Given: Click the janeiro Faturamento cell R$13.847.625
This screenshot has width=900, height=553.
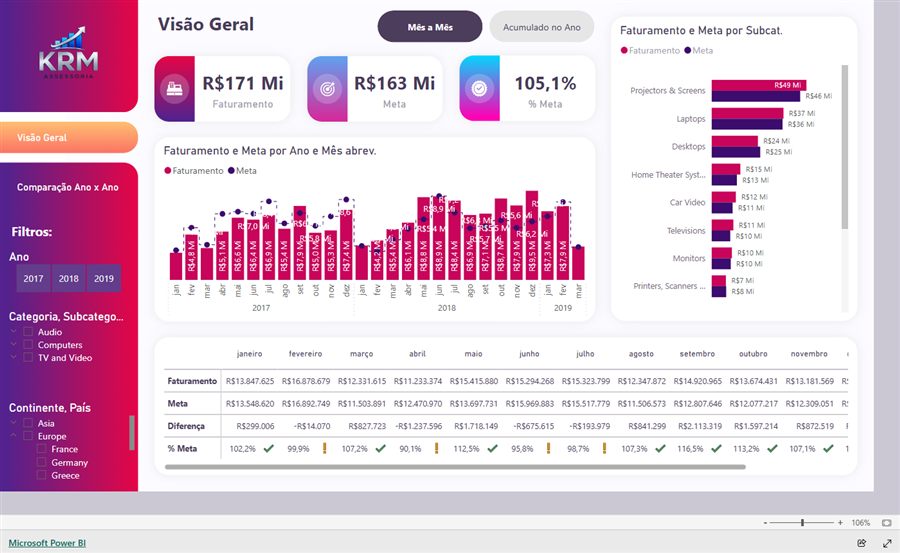Looking at the screenshot, I should (x=250, y=381).
